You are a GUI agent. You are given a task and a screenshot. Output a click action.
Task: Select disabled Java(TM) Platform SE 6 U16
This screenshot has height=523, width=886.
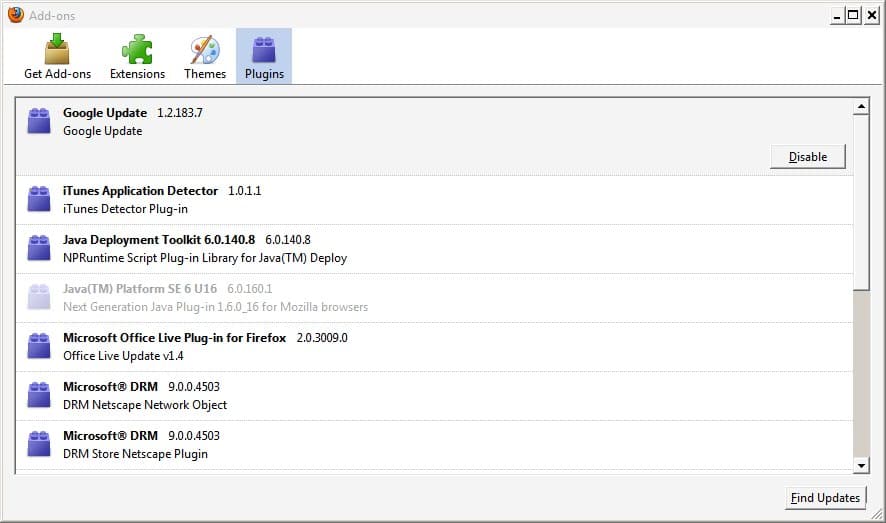pos(434,298)
